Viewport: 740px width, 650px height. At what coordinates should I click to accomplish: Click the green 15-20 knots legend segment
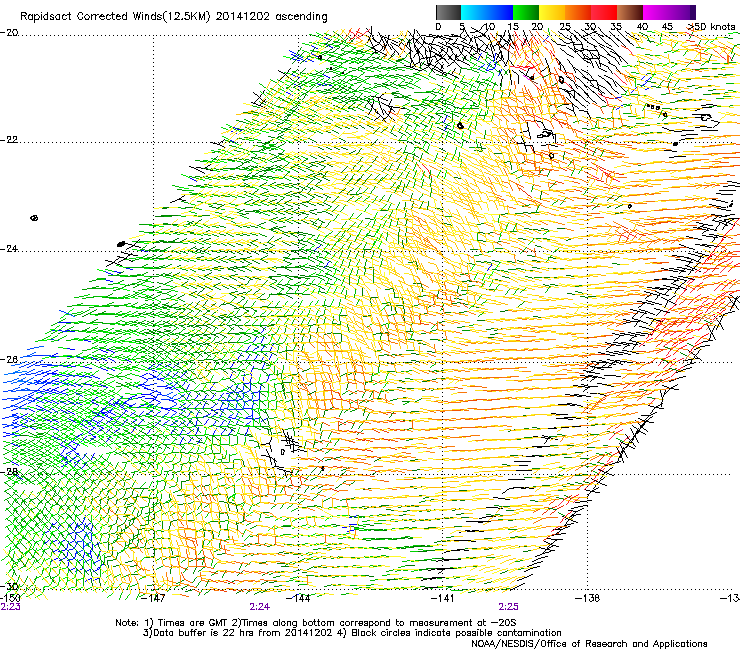[x=526, y=12]
